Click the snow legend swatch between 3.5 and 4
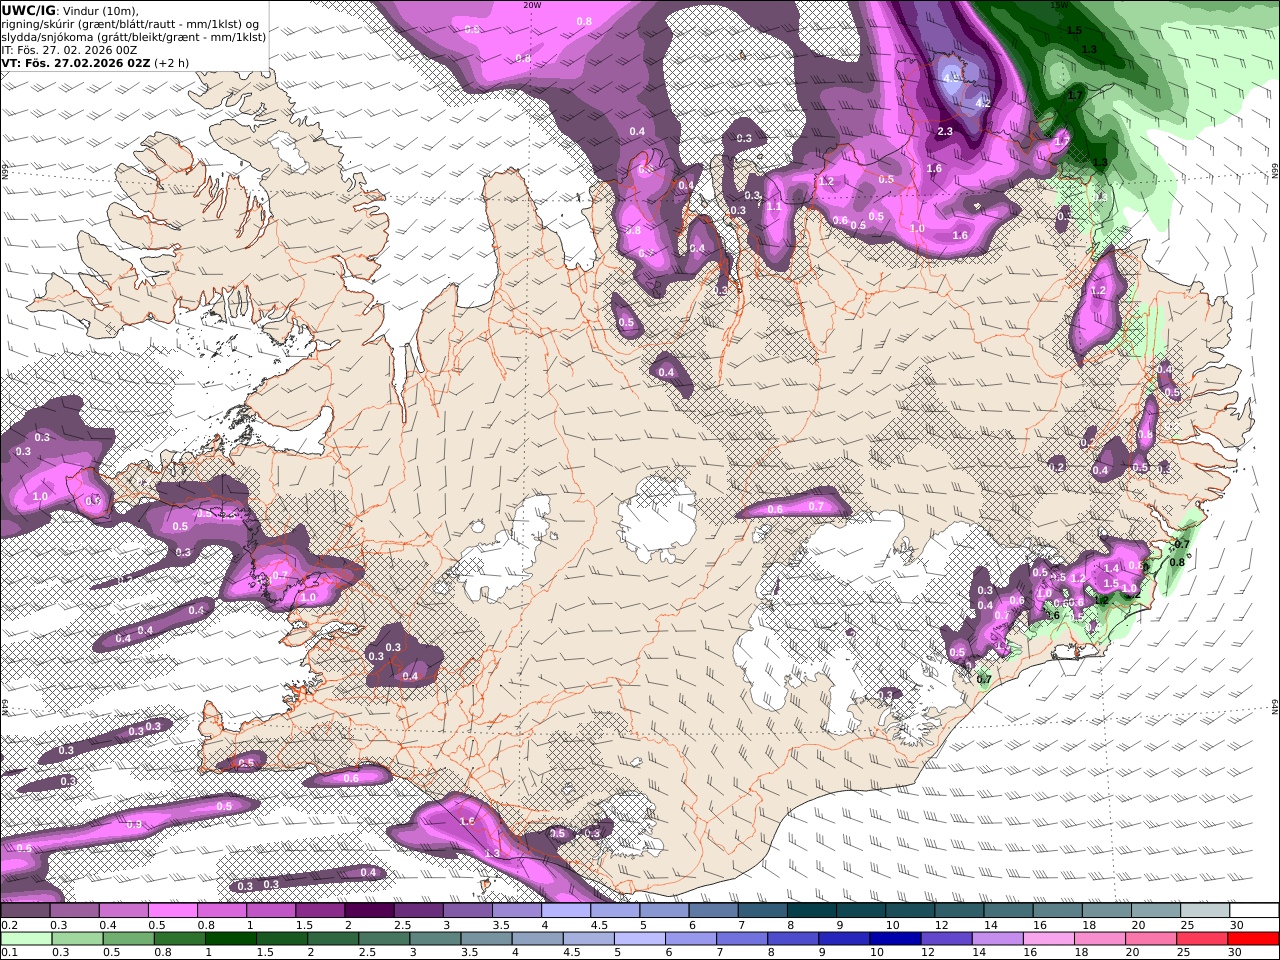1280x960 pixels. pyautogui.click(x=515, y=911)
